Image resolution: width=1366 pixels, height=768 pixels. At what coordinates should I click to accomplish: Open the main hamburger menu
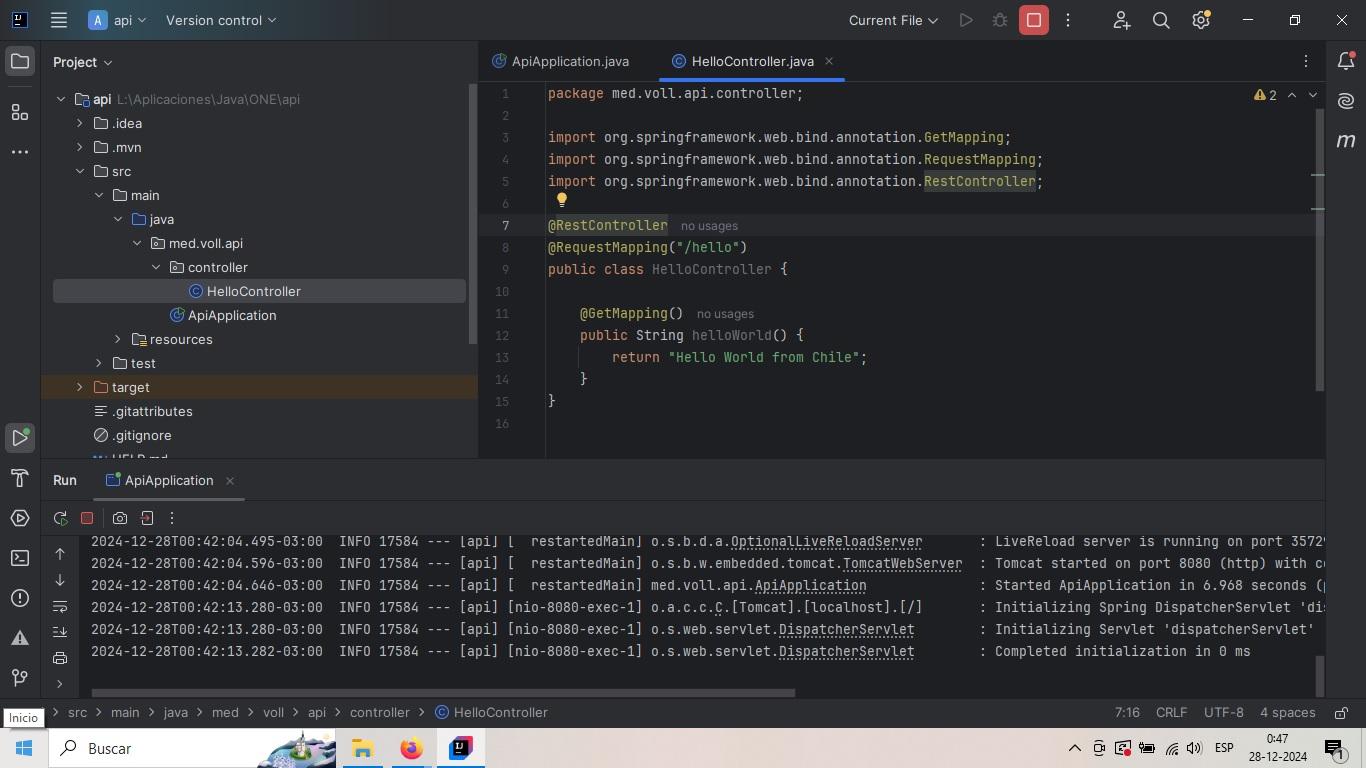click(x=59, y=20)
